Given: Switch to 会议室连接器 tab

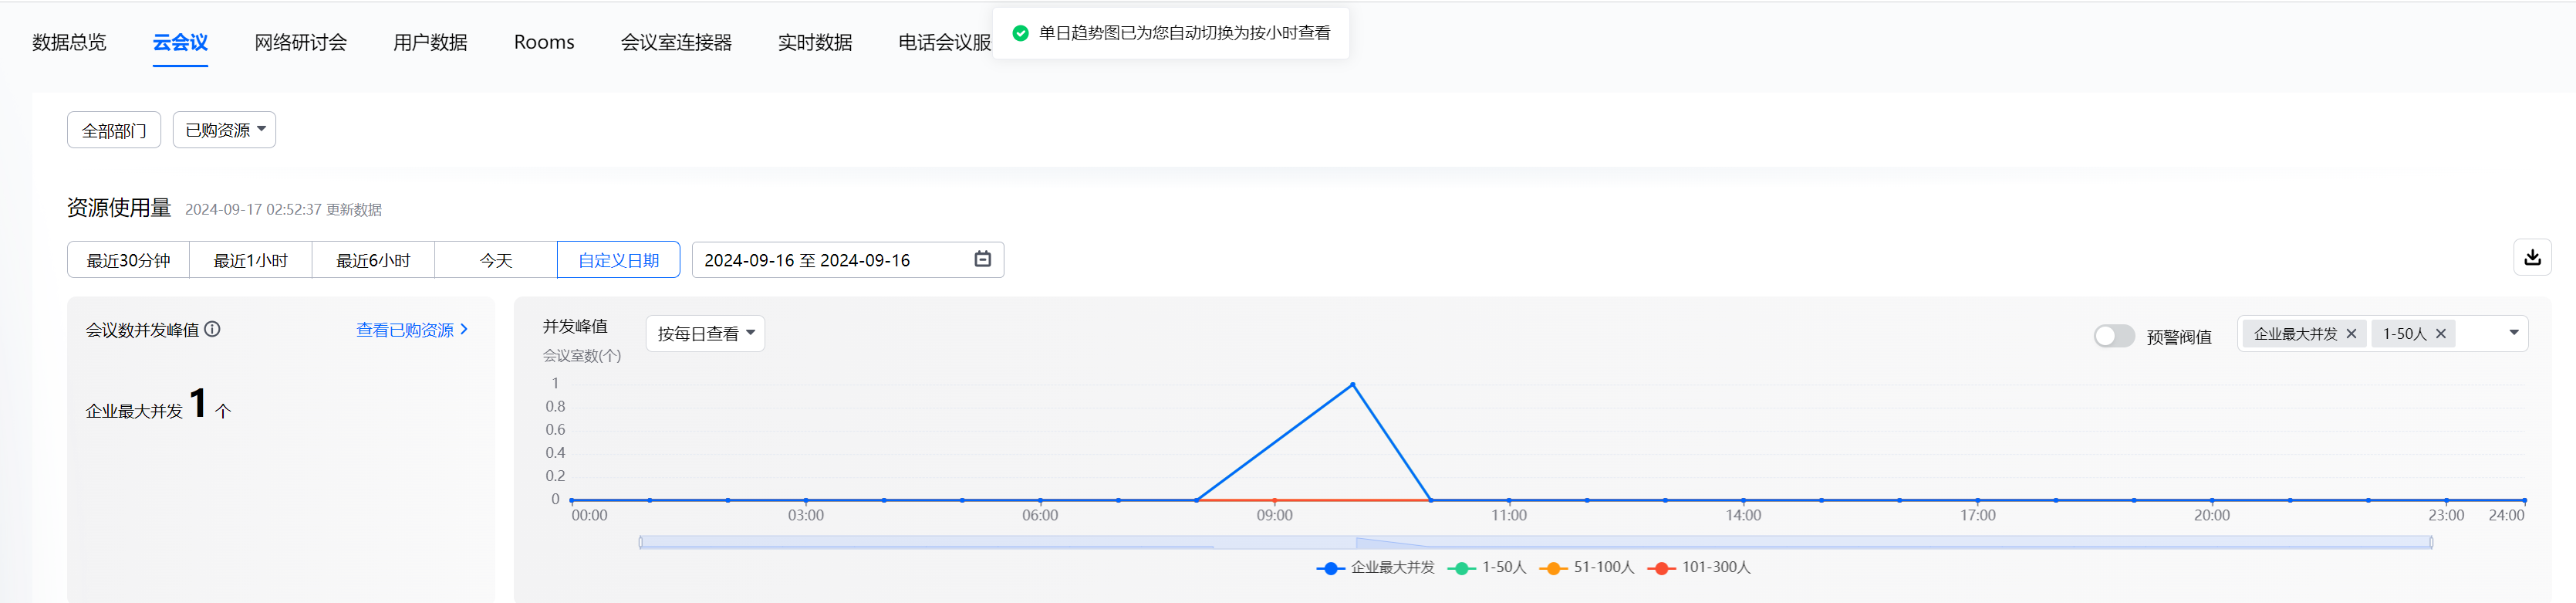Looking at the screenshot, I should pos(676,42).
